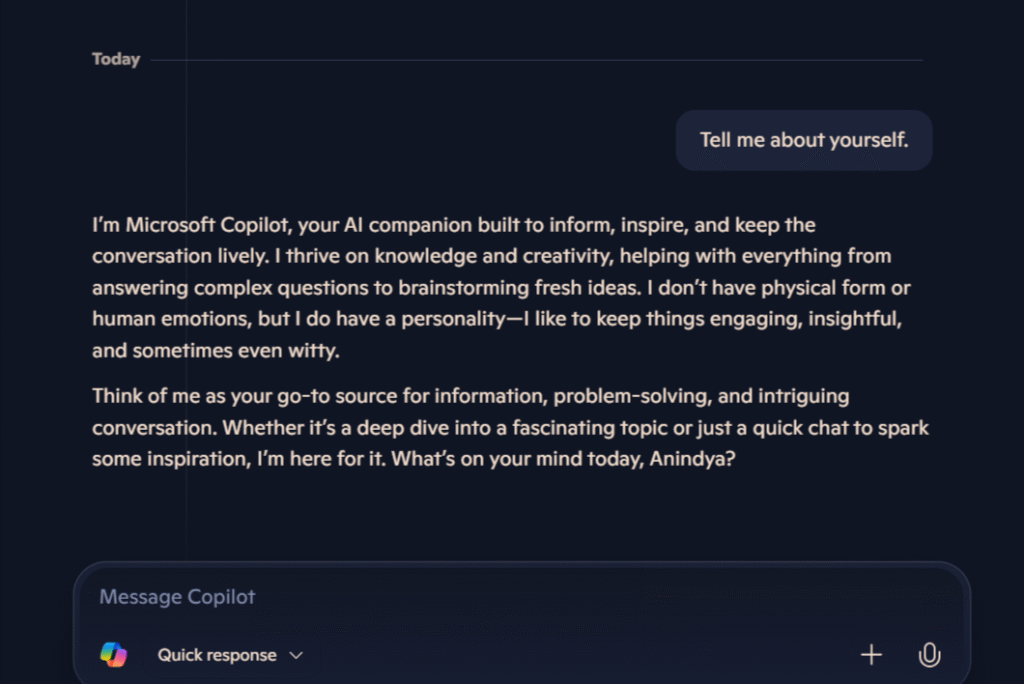The width and height of the screenshot is (1024, 684).
Task: Expand the chevron beside Quick response
Action: point(296,655)
